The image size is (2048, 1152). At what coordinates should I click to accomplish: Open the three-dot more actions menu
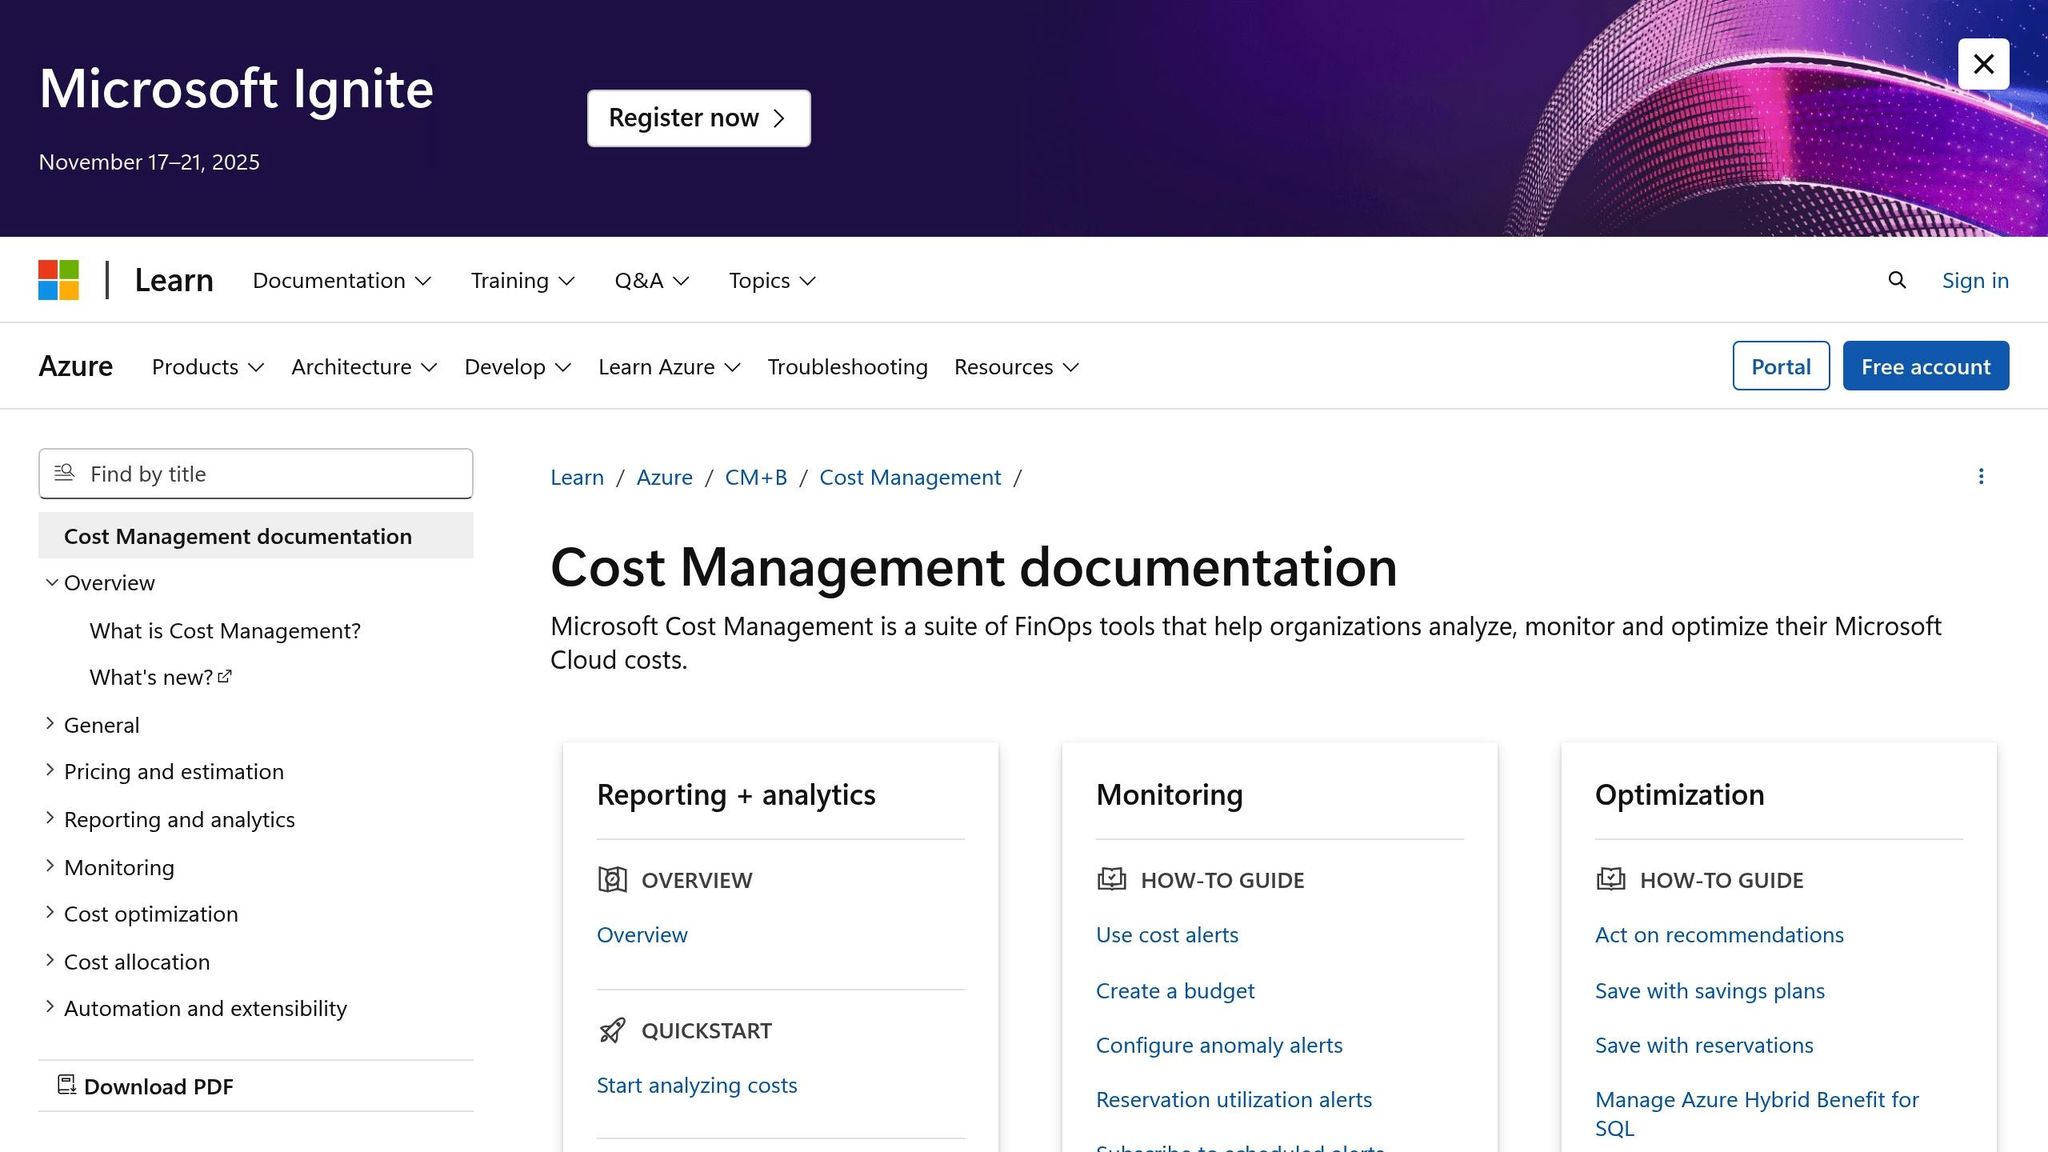coord(1981,477)
